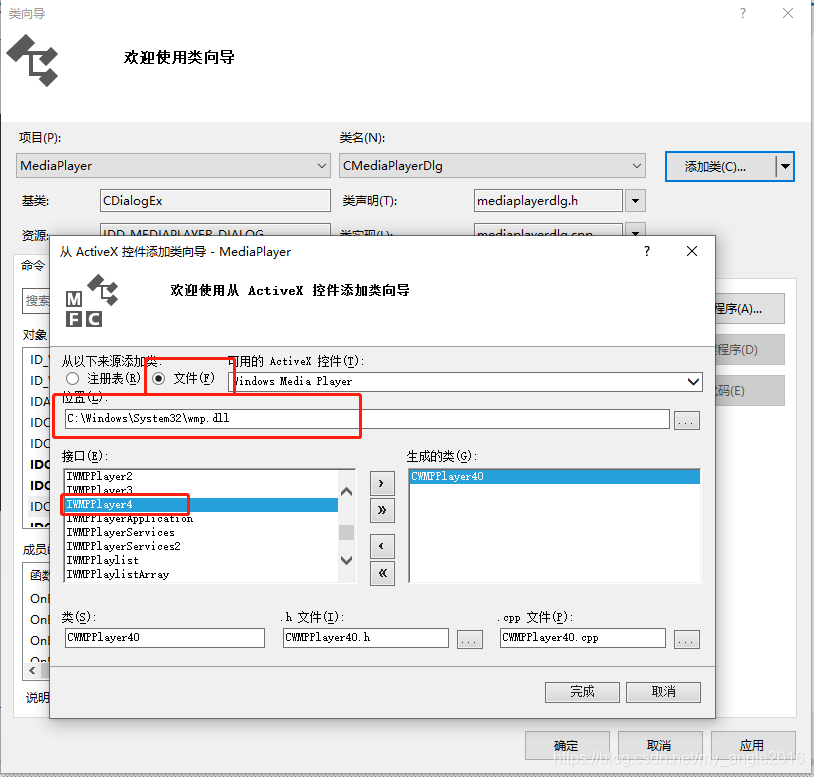Viewport: 814px width, 777px height.
Task: Click the 基类 CDialogEx field
Action: tap(215, 201)
